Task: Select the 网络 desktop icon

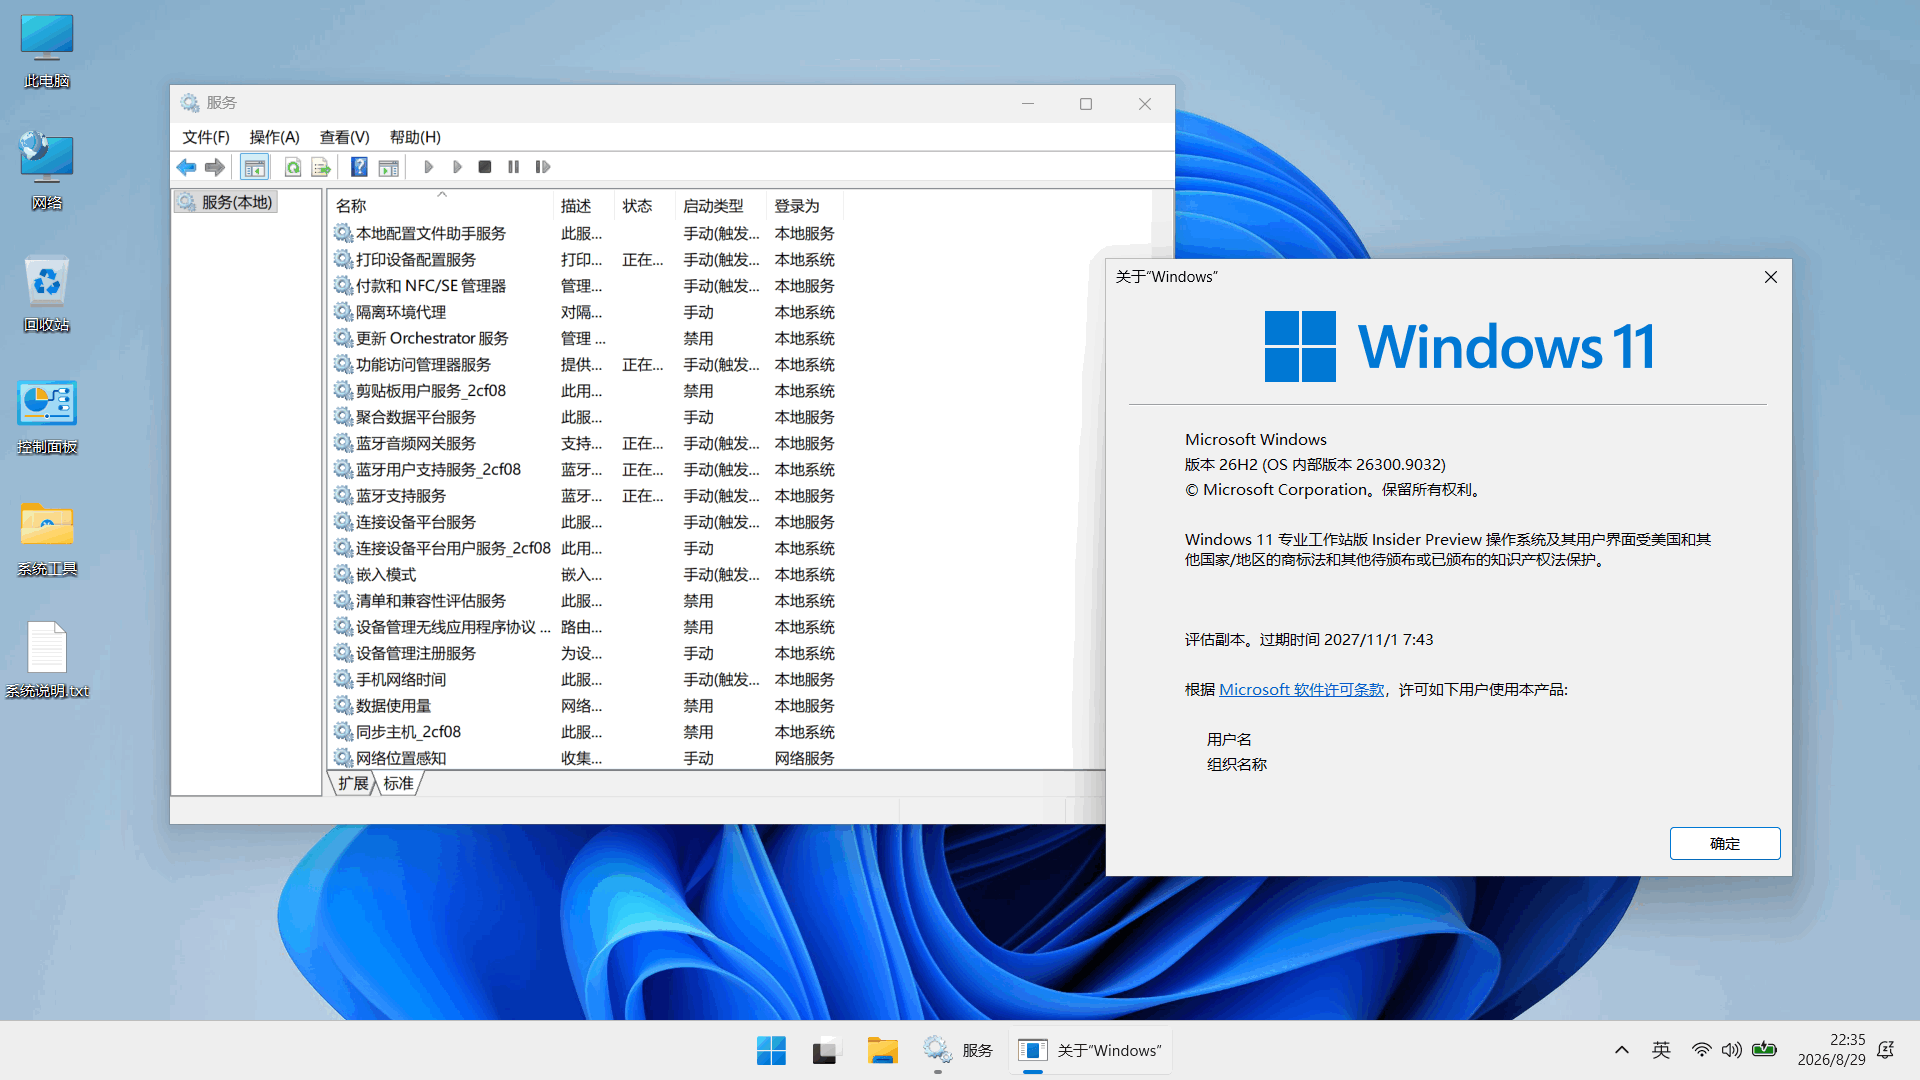Action: click(47, 171)
